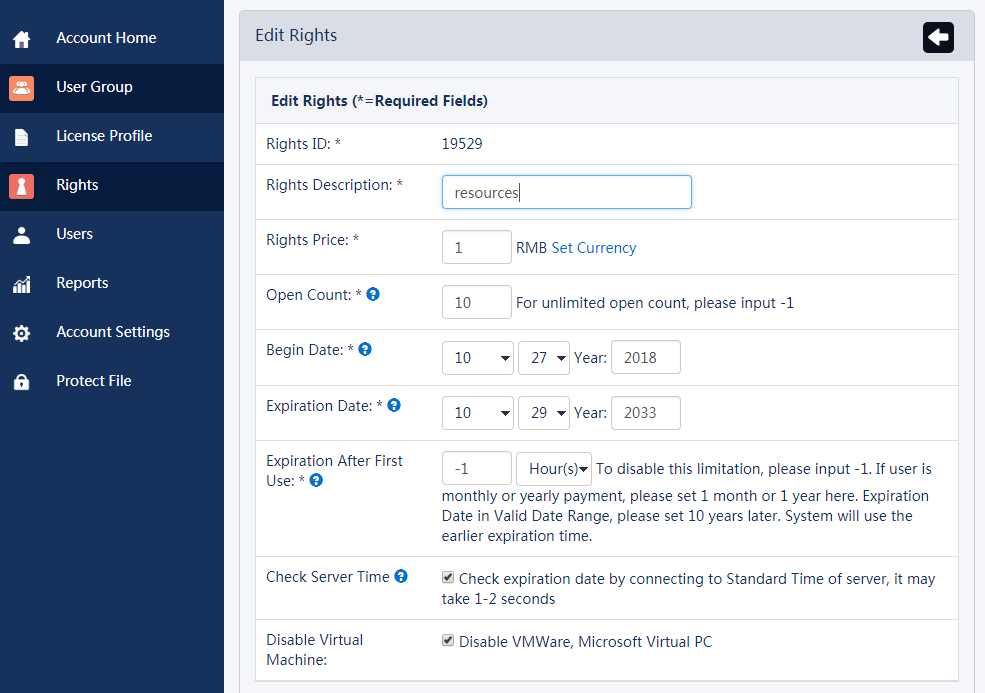The height and width of the screenshot is (693, 985).
Task: Uncheck Disable VMWare, Microsoft Virtual PC
Action: (449, 640)
